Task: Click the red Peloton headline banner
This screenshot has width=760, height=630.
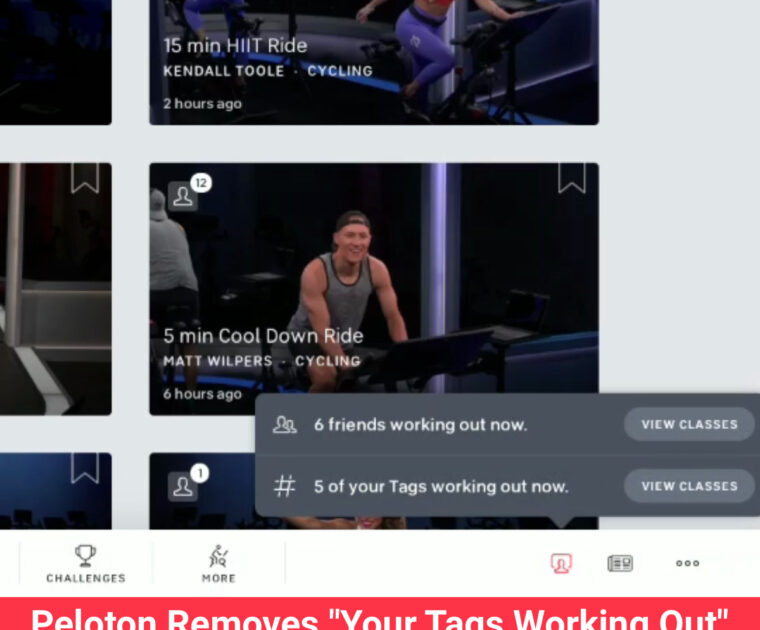Action: [x=380, y=615]
